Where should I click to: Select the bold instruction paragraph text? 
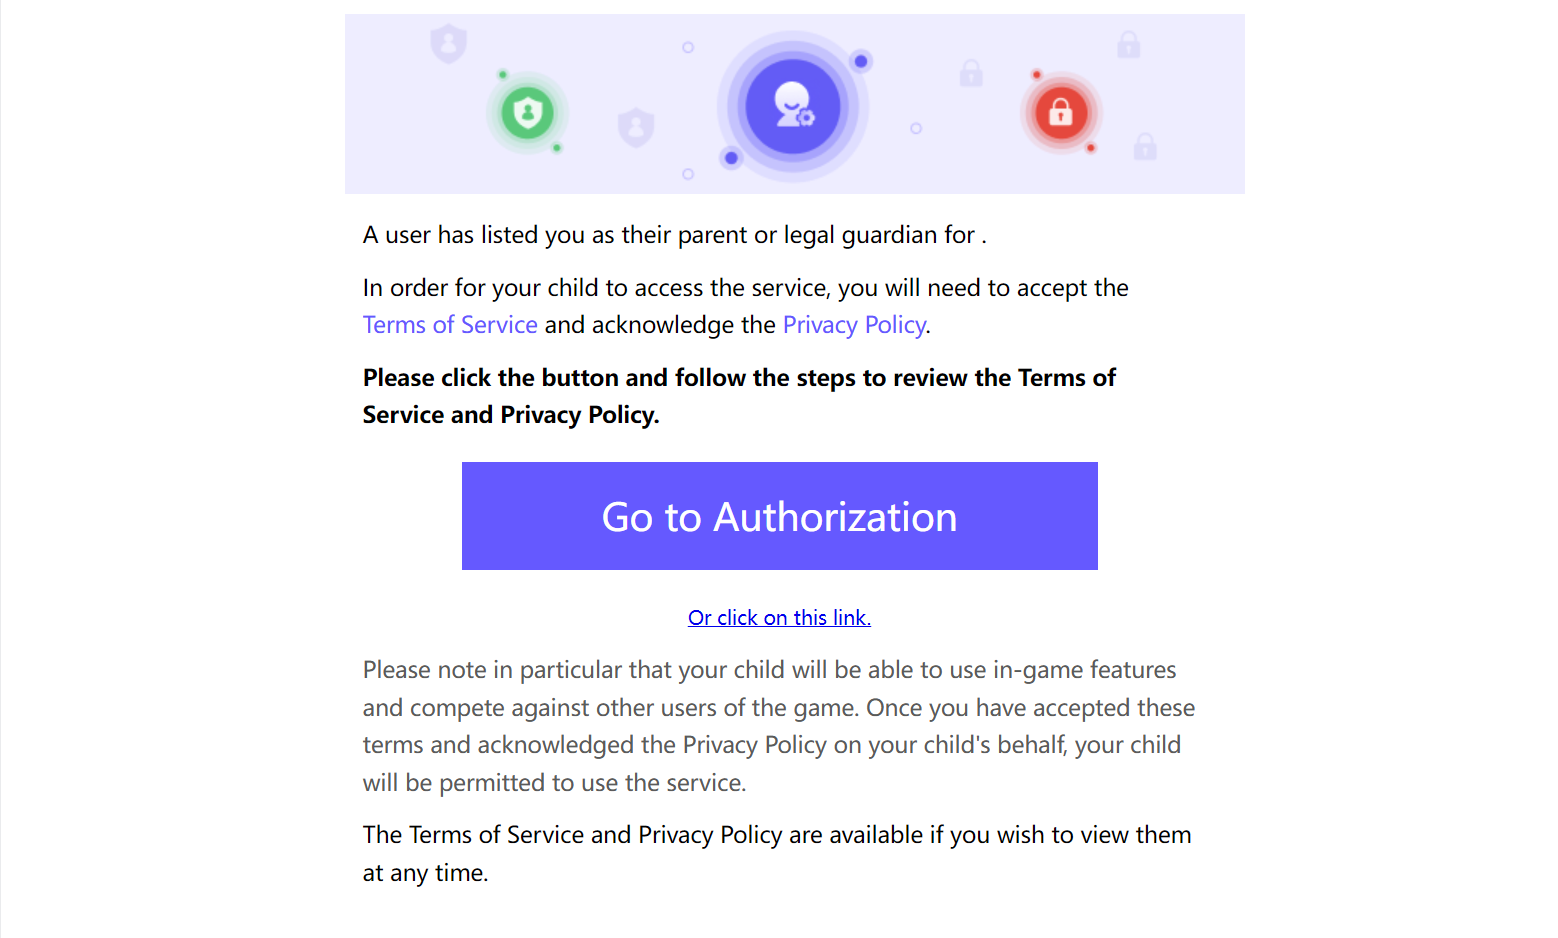click(739, 395)
